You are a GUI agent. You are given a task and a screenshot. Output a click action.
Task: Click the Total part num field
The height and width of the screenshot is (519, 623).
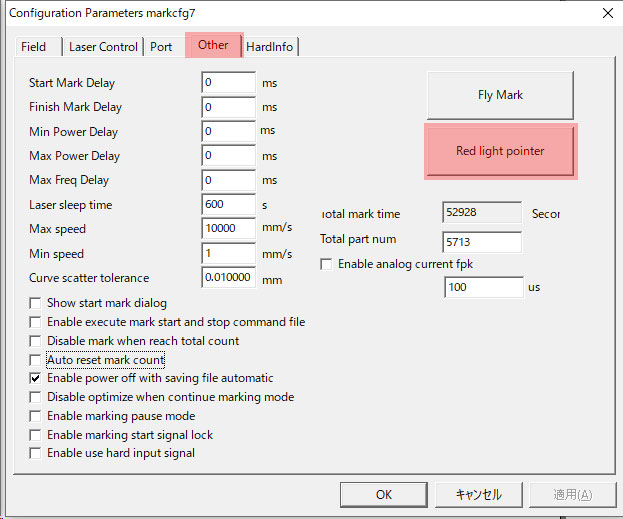tap(481, 241)
